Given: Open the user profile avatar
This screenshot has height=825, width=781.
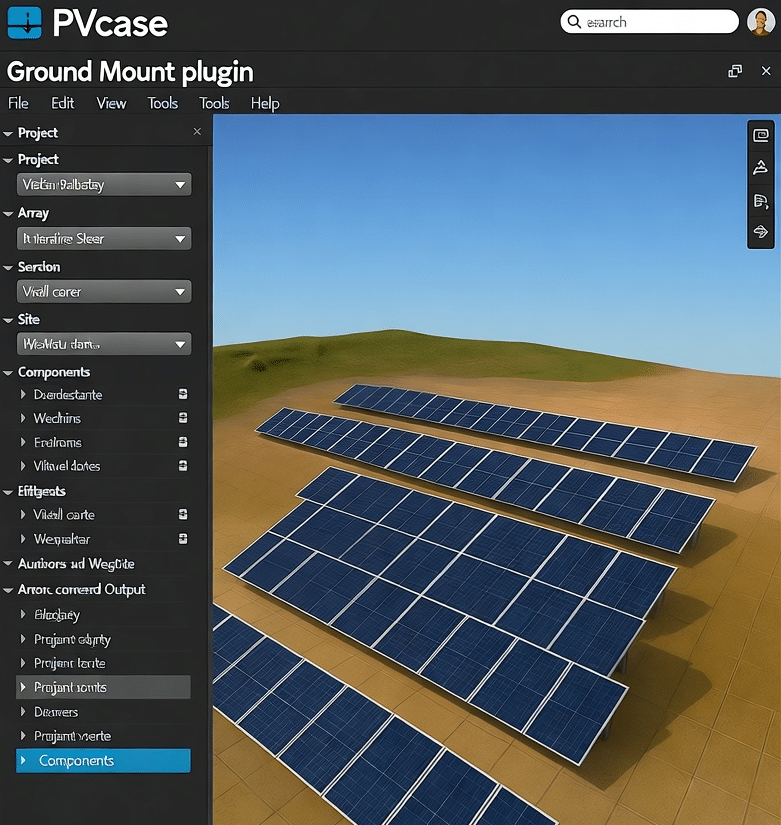Looking at the screenshot, I should (760, 22).
